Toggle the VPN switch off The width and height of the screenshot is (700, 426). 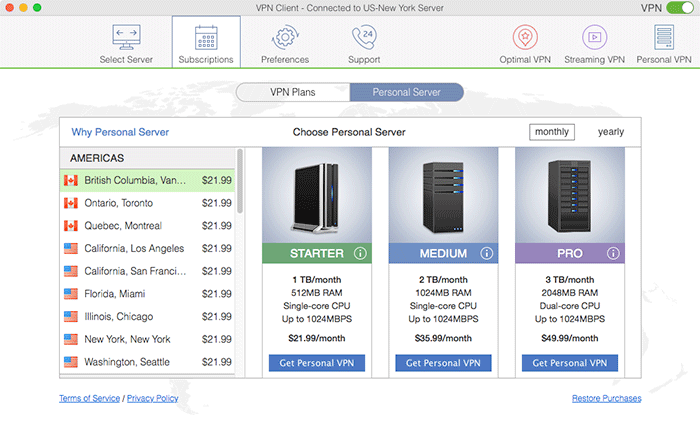coord(679,8)
